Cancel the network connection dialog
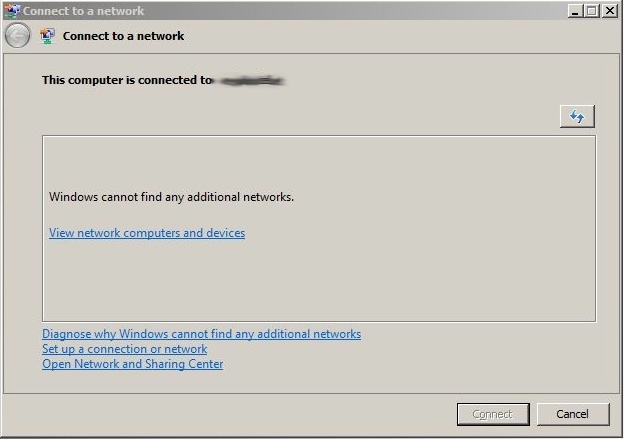This screenshot has width=624, height=439. pos(573,414)
